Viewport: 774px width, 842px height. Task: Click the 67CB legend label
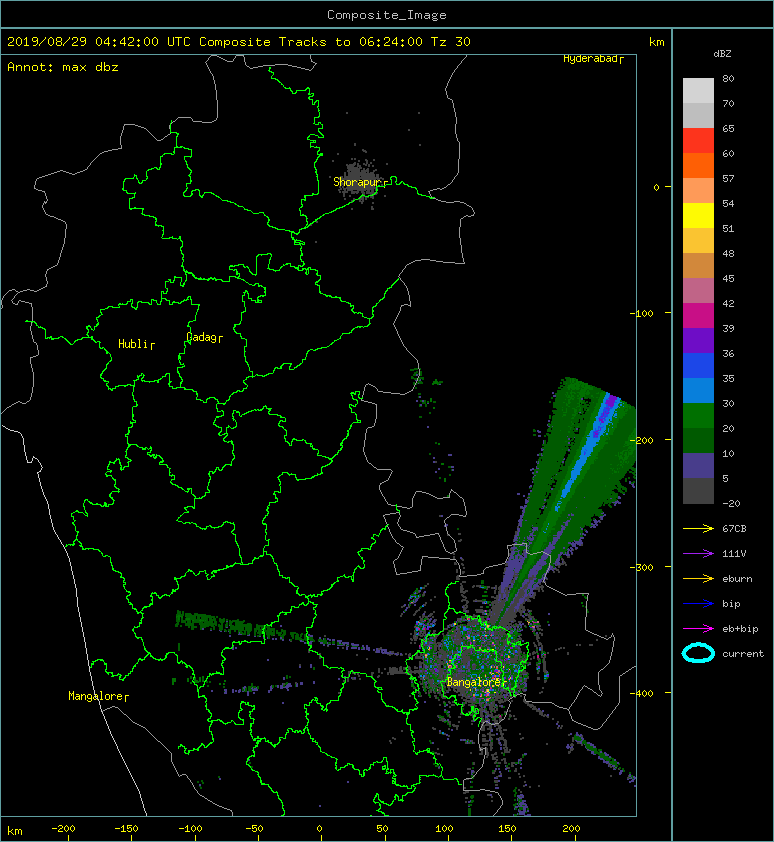click(734, 528)
